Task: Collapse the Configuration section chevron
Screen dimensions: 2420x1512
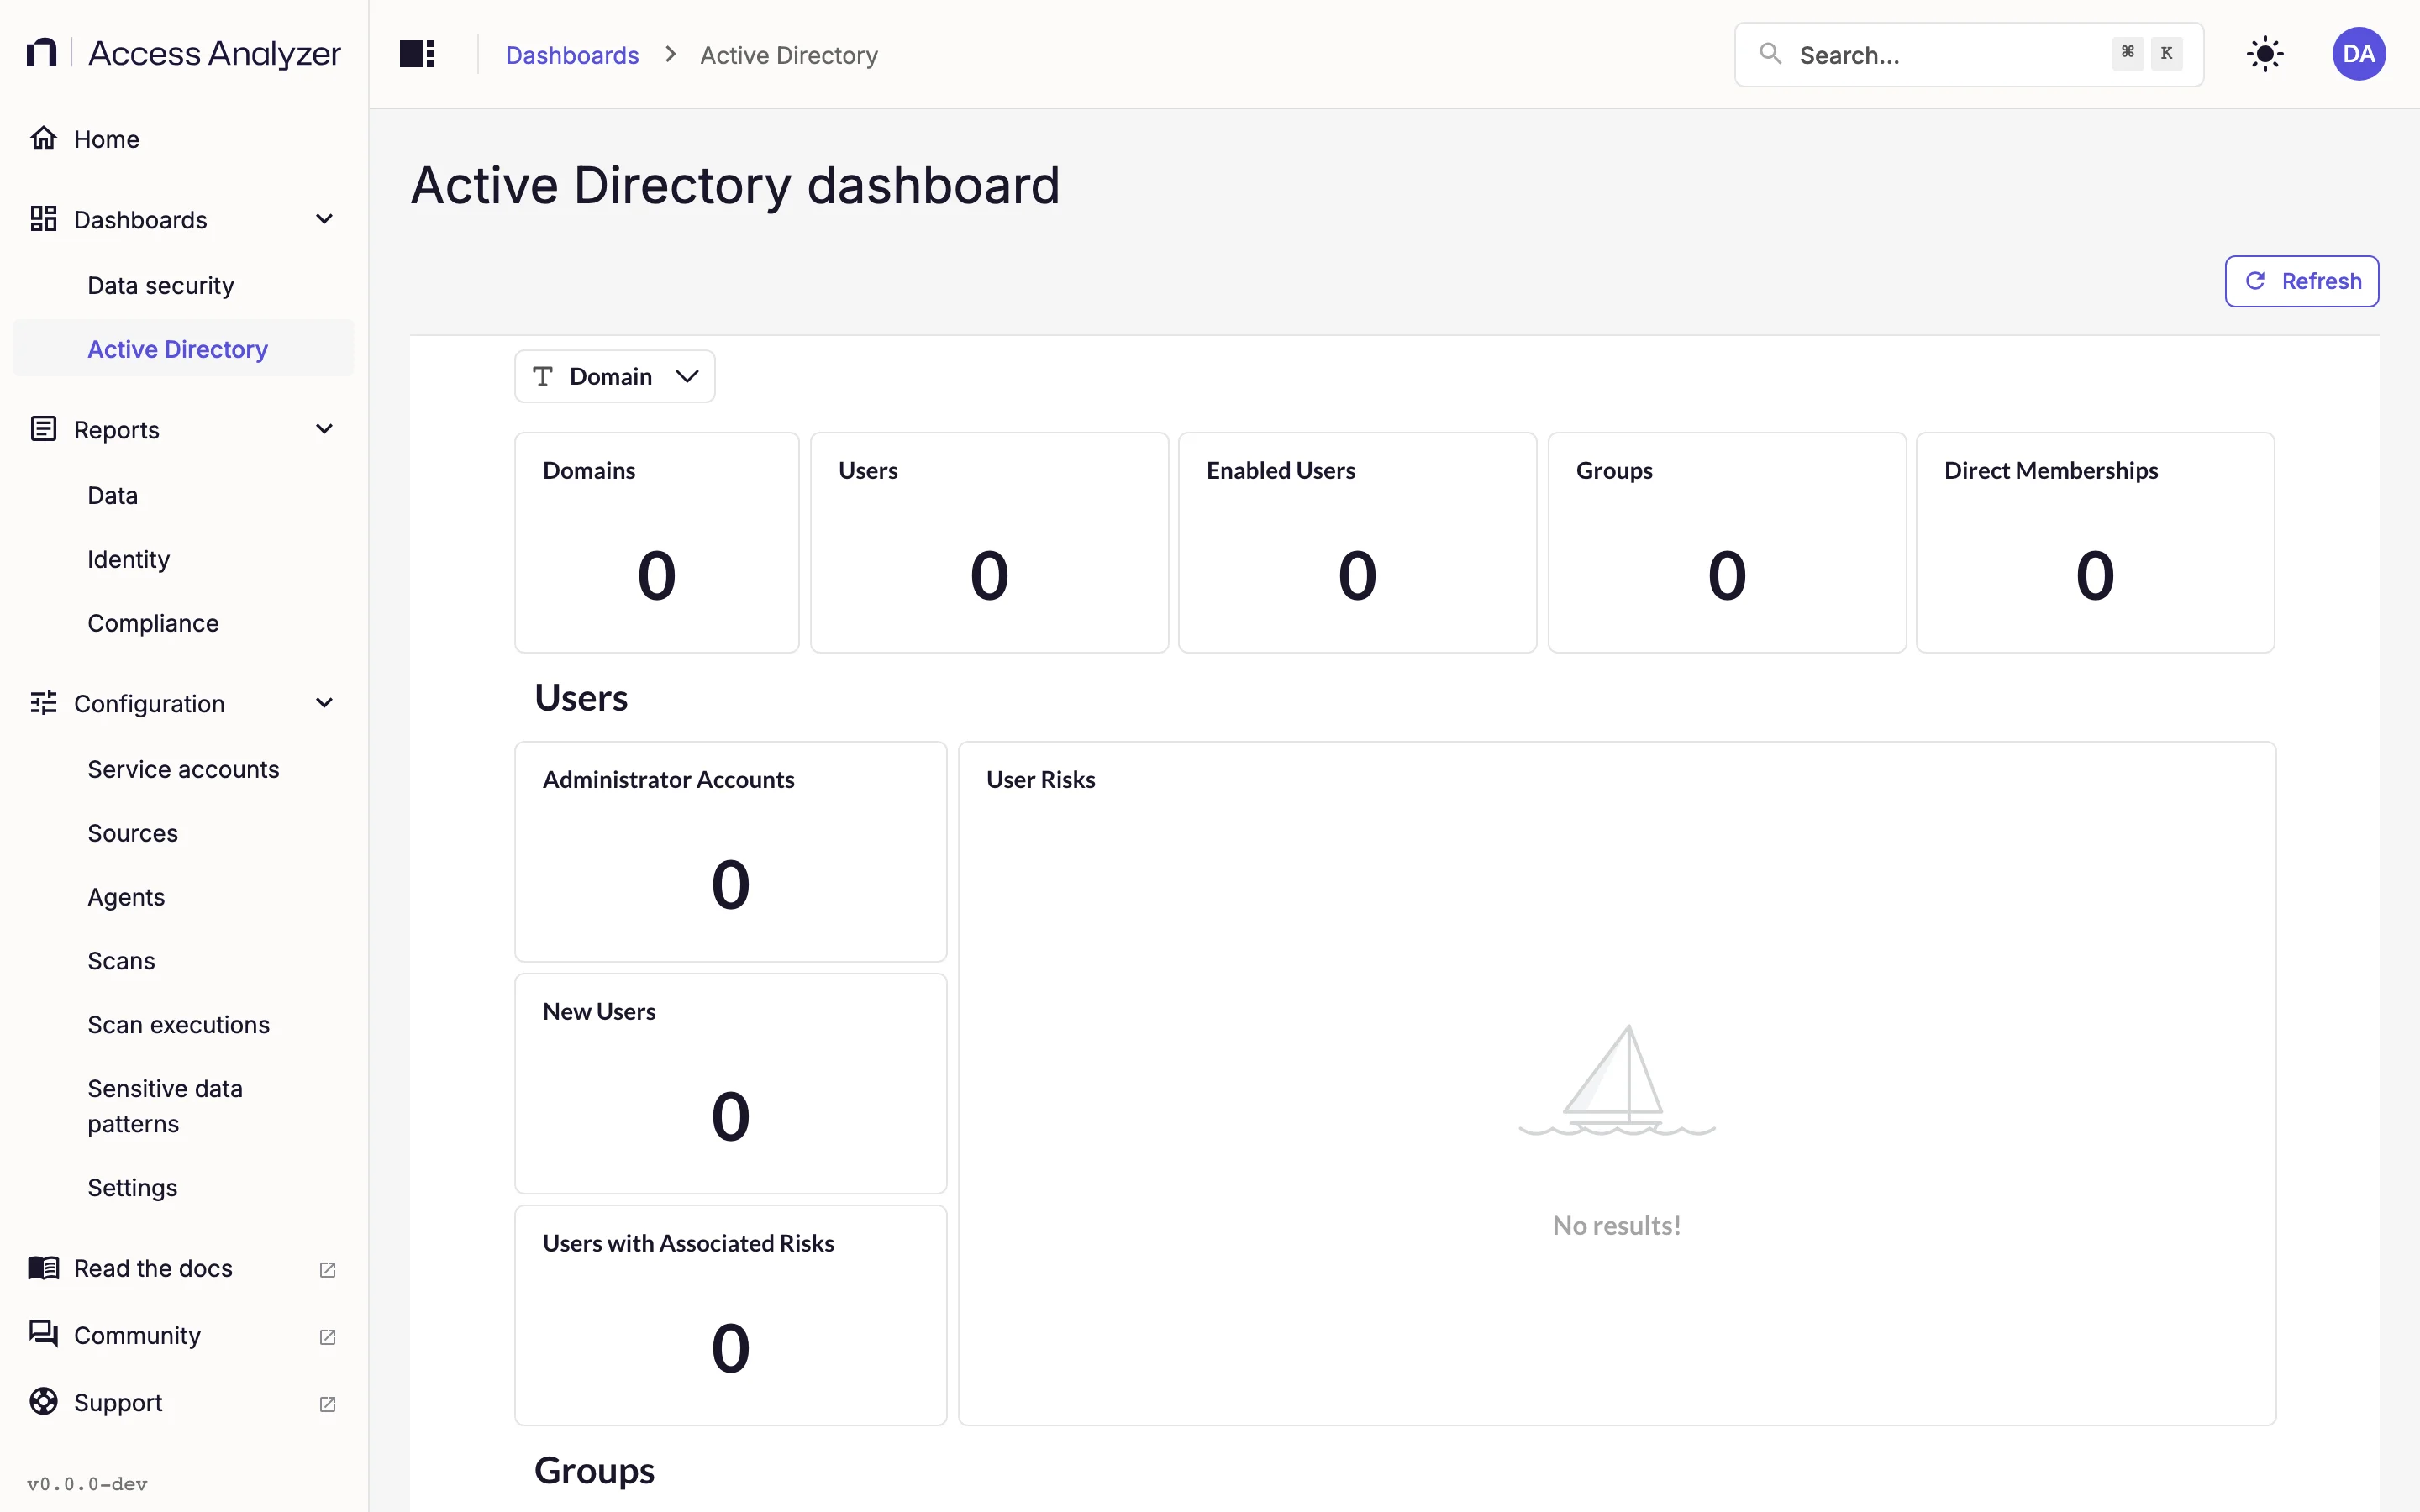Action: pos(324,703)
